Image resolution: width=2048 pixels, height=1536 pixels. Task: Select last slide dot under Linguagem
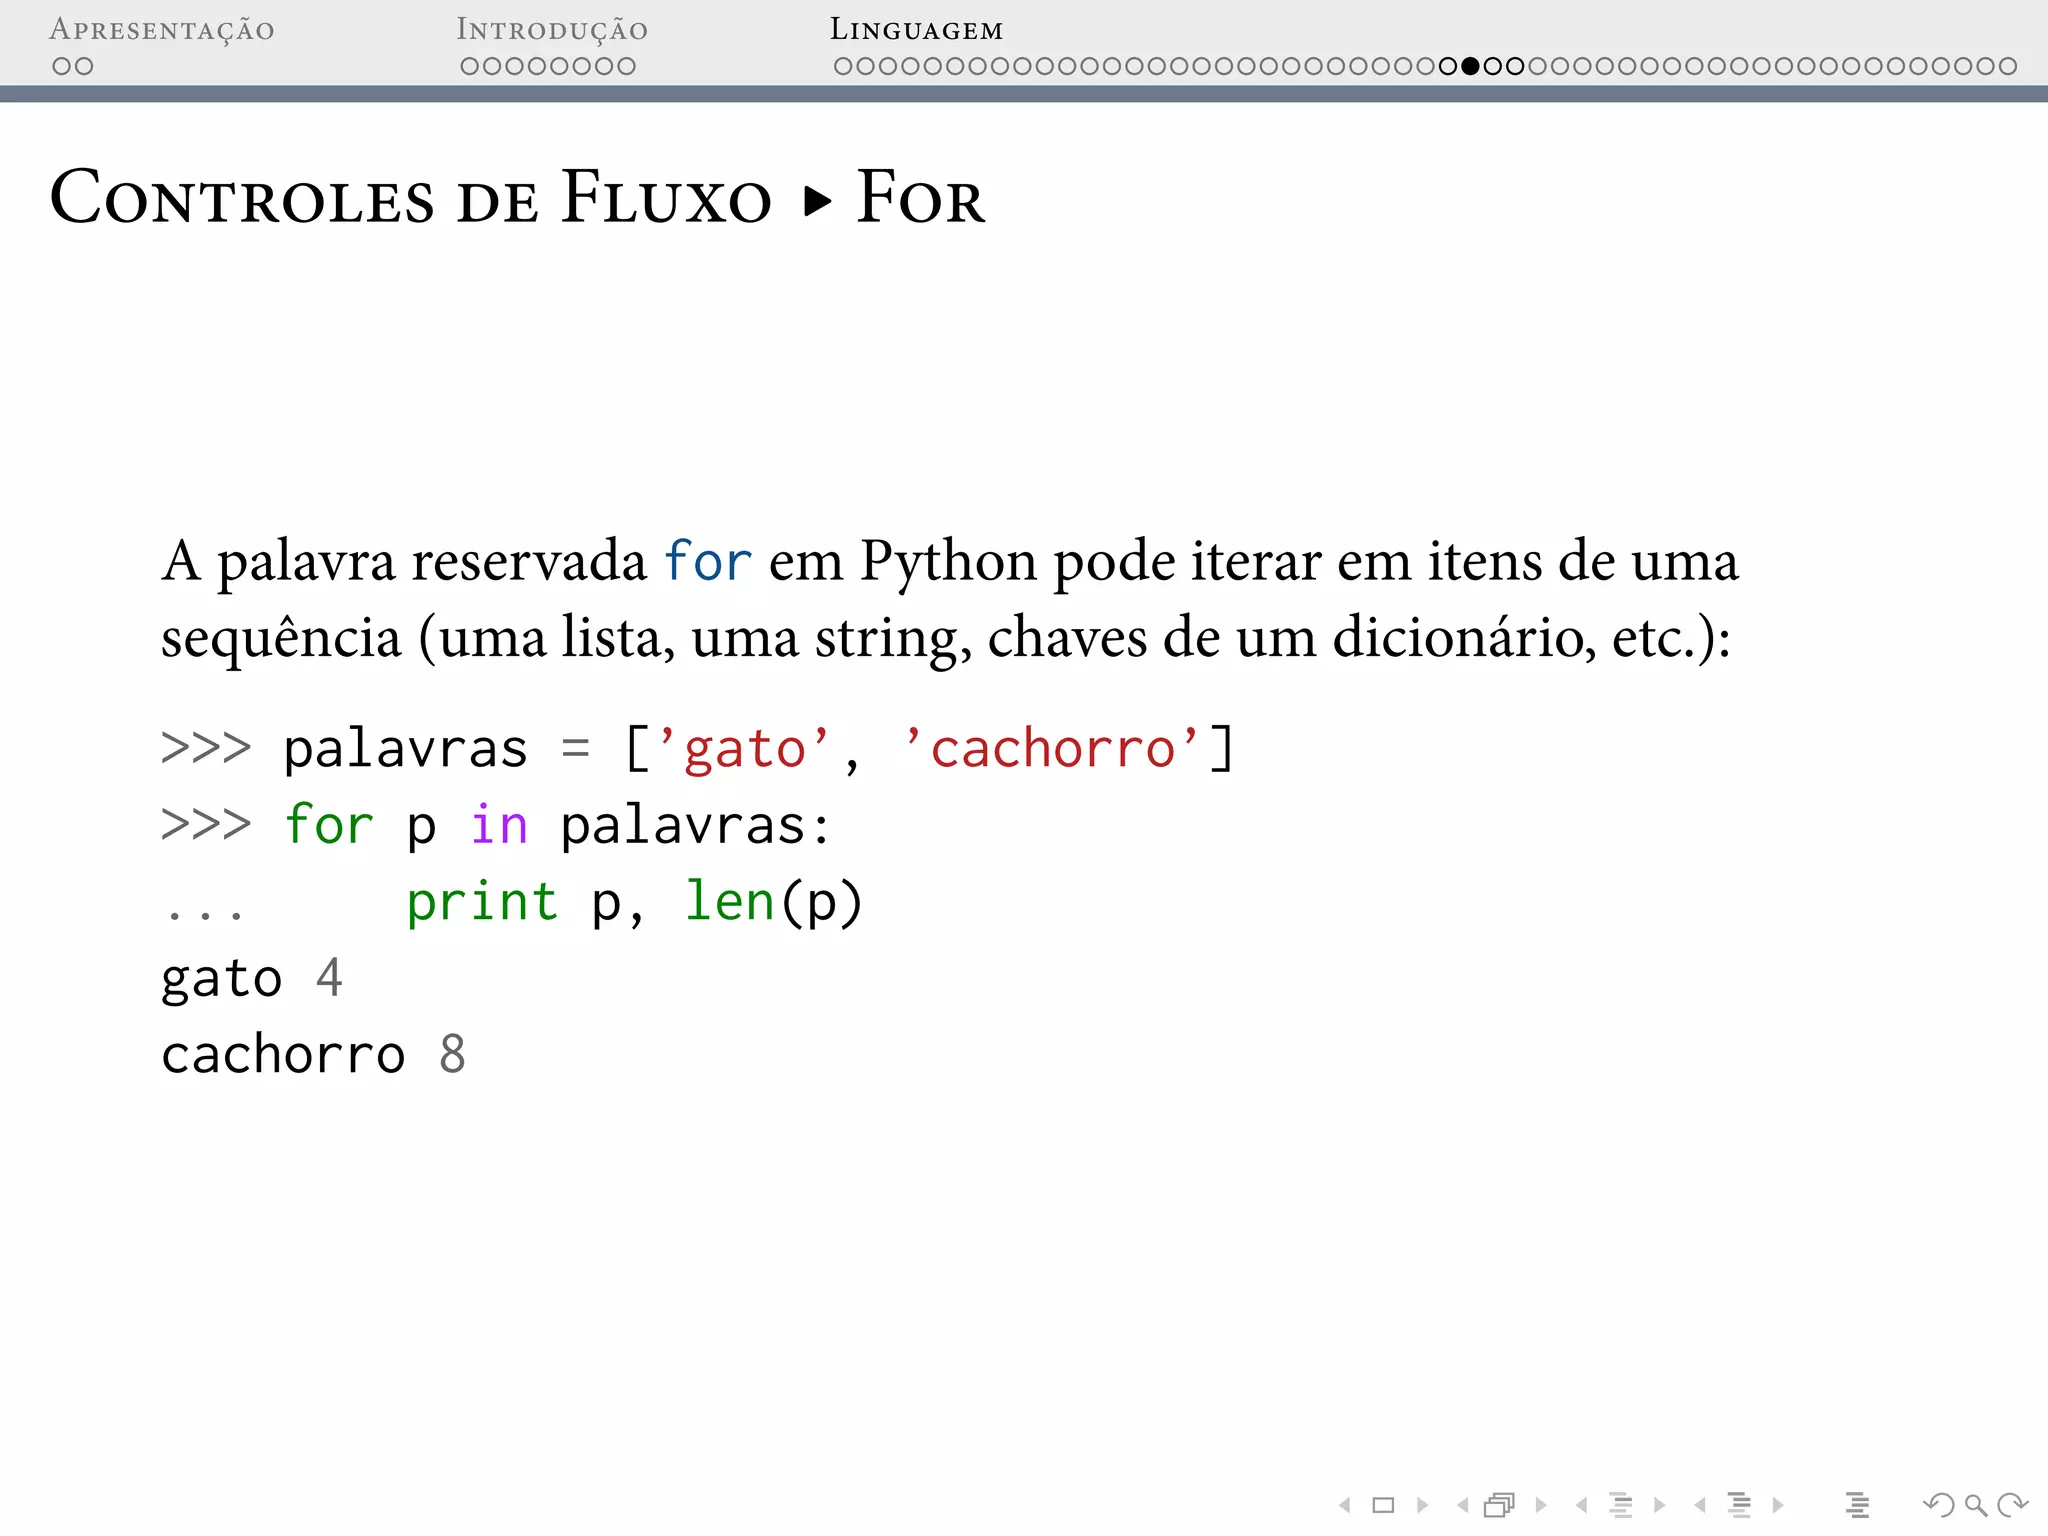(x=2008, y=66)
